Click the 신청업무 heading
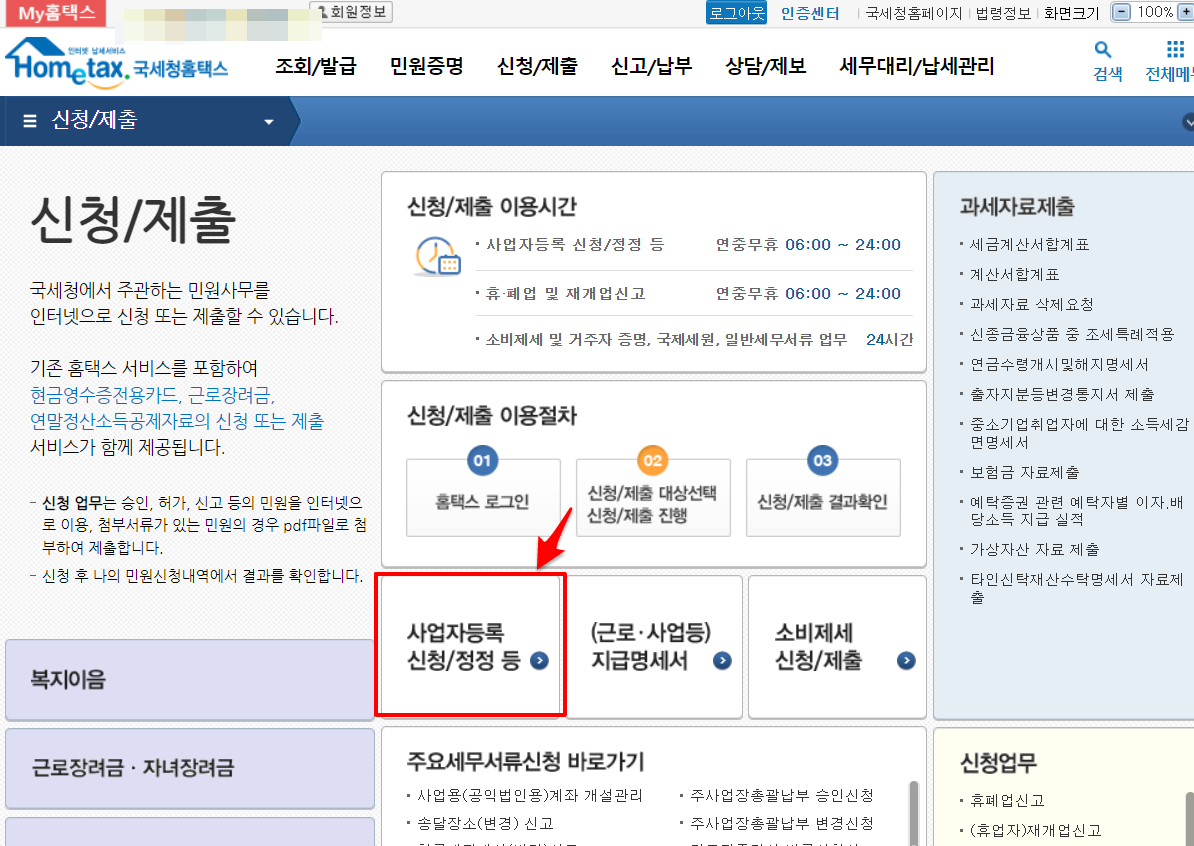The image size is (1194, 846). click(x=998, y=762)
